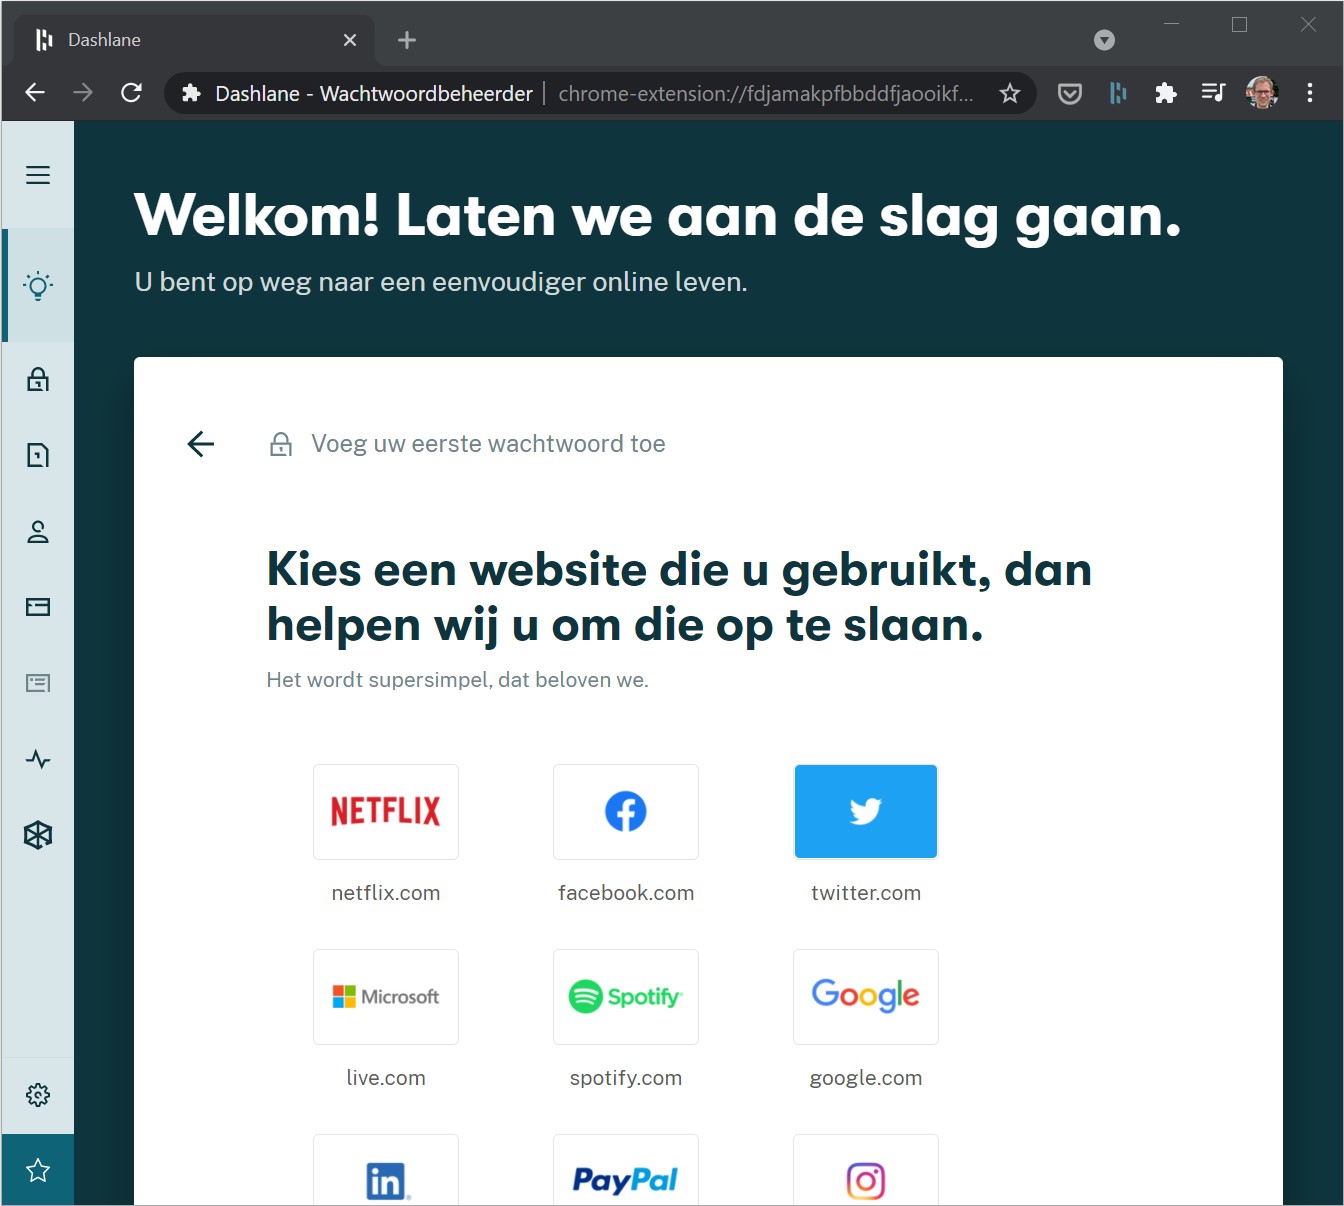The width and height of the screenshot is (1344, 1206).
Task: Open Chrome's three-dot menu
Action: [1310, 93]
